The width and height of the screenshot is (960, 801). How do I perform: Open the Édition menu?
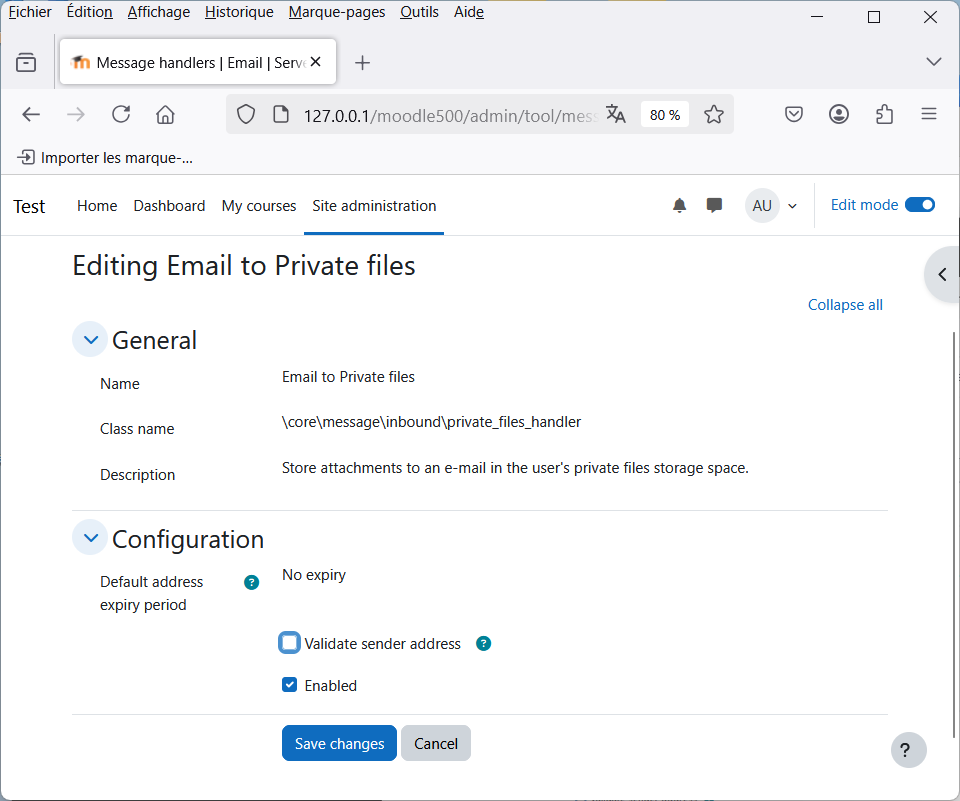tap(89, 12)
